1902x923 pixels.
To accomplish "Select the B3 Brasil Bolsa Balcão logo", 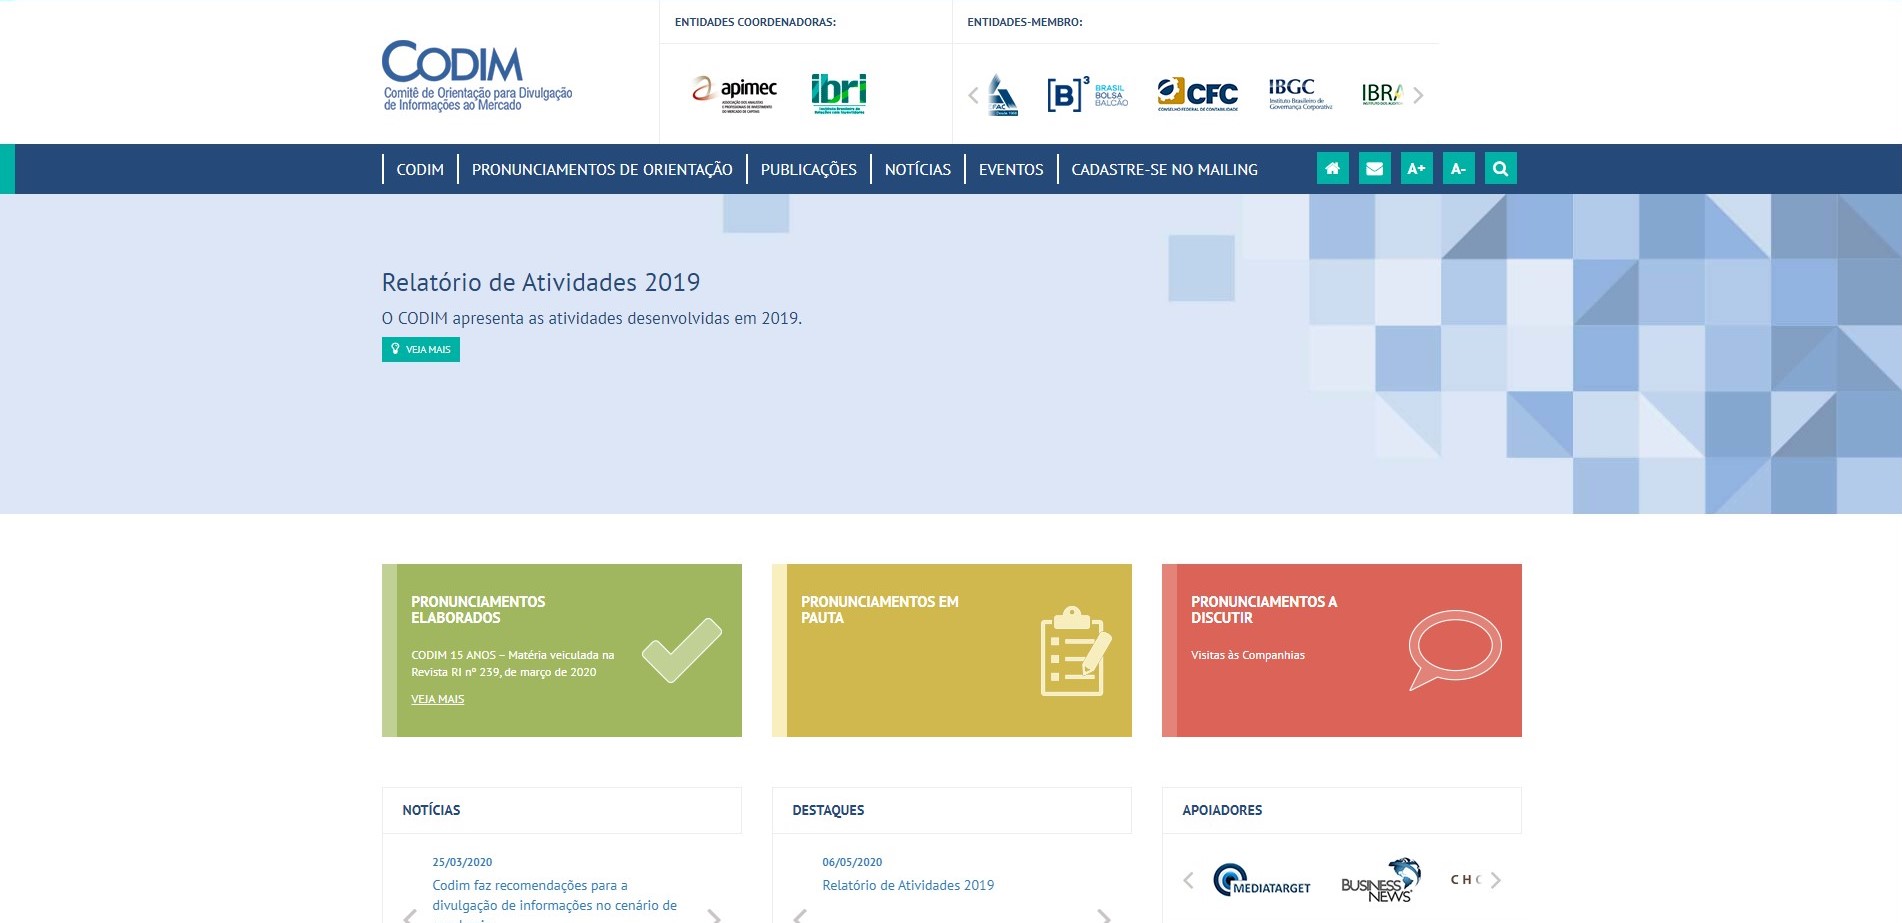I will 1085,93.
